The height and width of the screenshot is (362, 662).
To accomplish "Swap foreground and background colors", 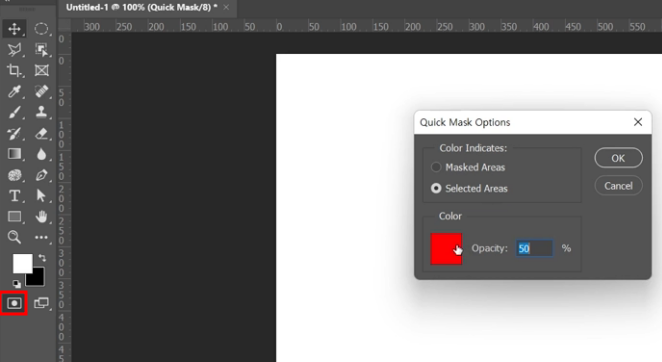I will [42, 257].
